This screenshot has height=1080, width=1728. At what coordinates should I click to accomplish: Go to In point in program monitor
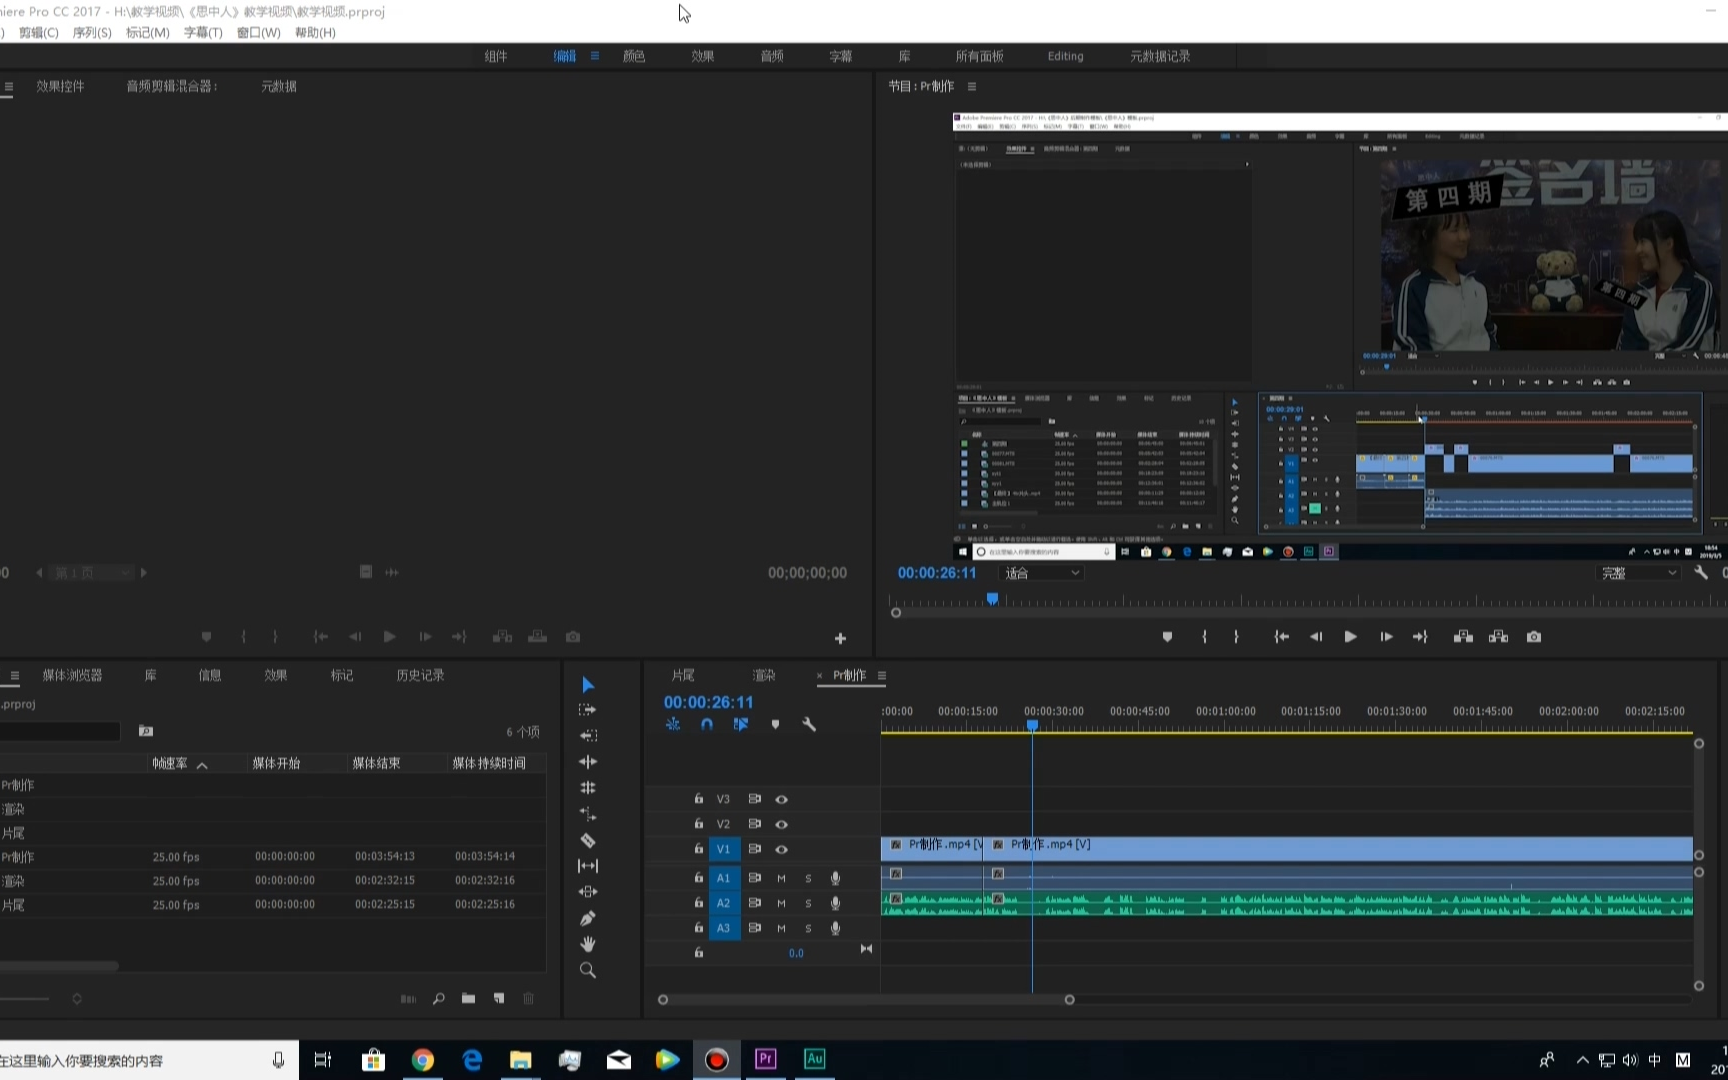pos(1281,637)
